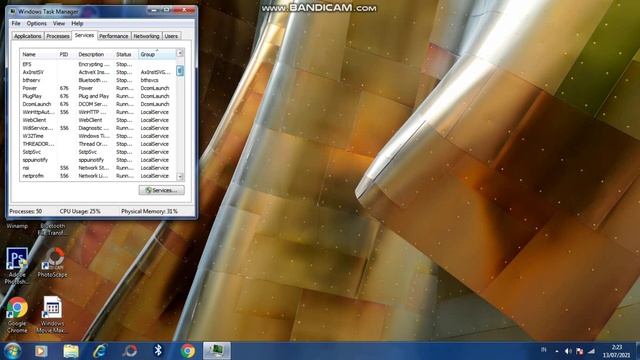Select the PlugPlay service row

[98, 96]
